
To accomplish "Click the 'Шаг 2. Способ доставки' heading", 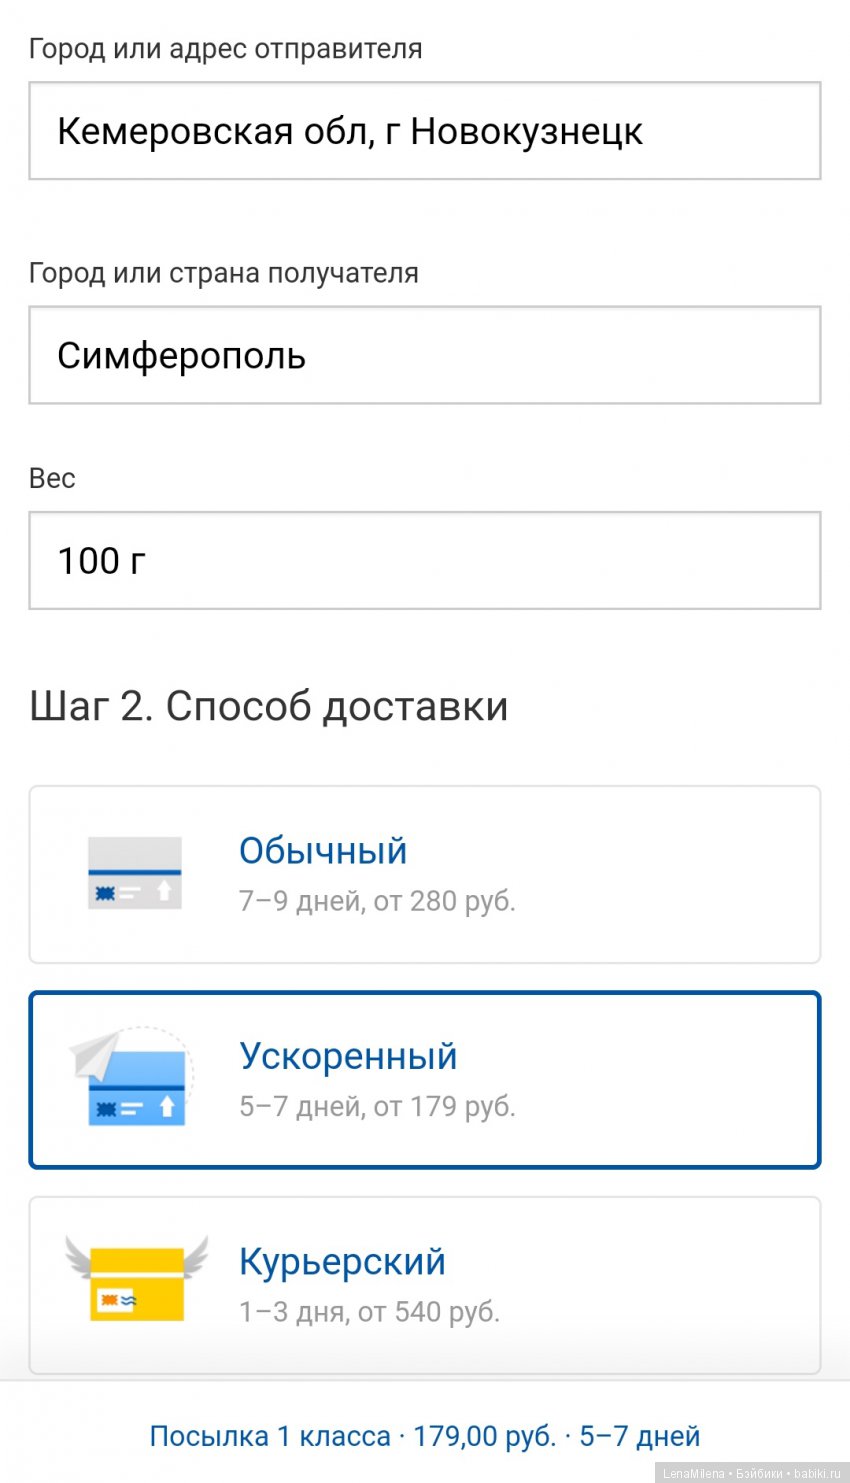I will [268, 706].
